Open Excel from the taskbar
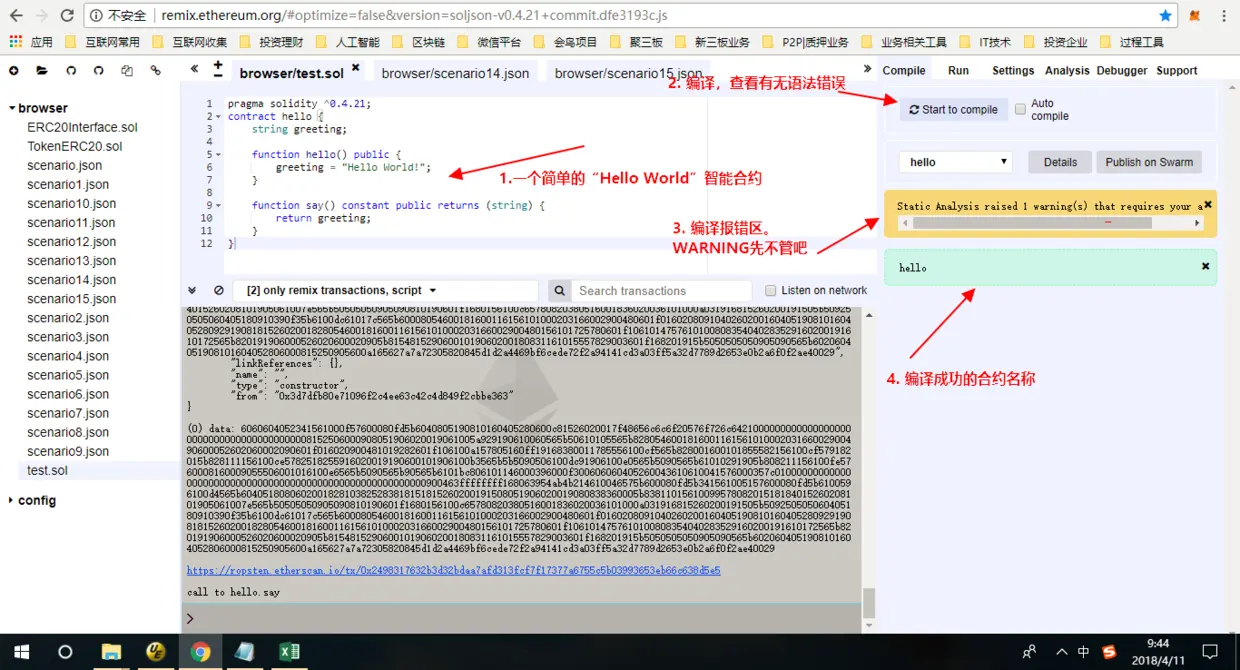This screenshot has width=1240, height=670. click(x=290, y=651)
